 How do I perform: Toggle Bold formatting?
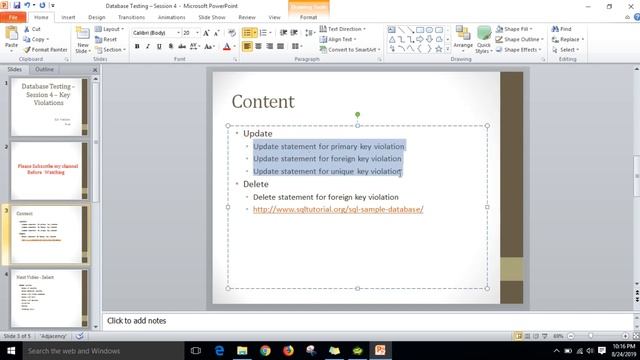(x=137, y=47)
